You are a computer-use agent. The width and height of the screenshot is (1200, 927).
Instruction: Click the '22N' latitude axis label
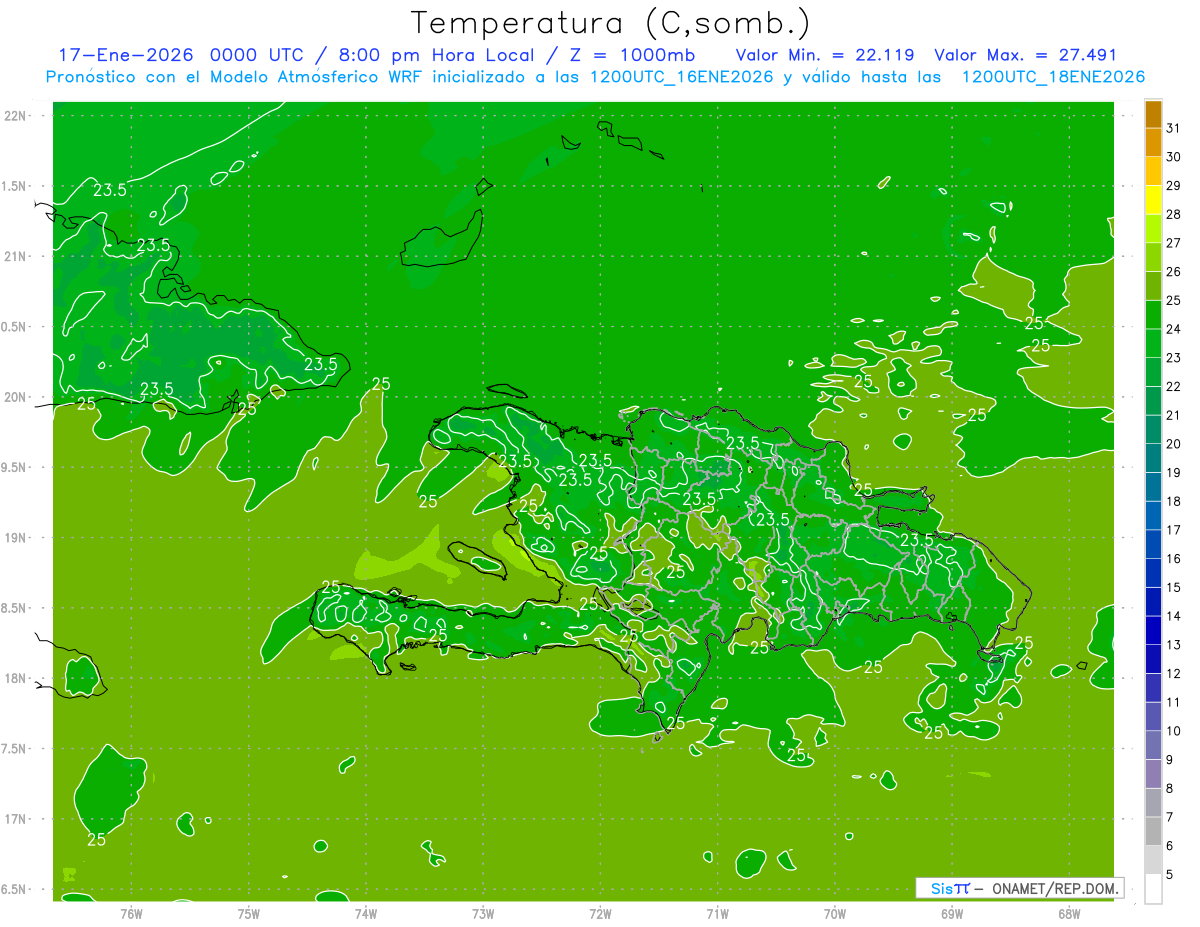point(16,115)
